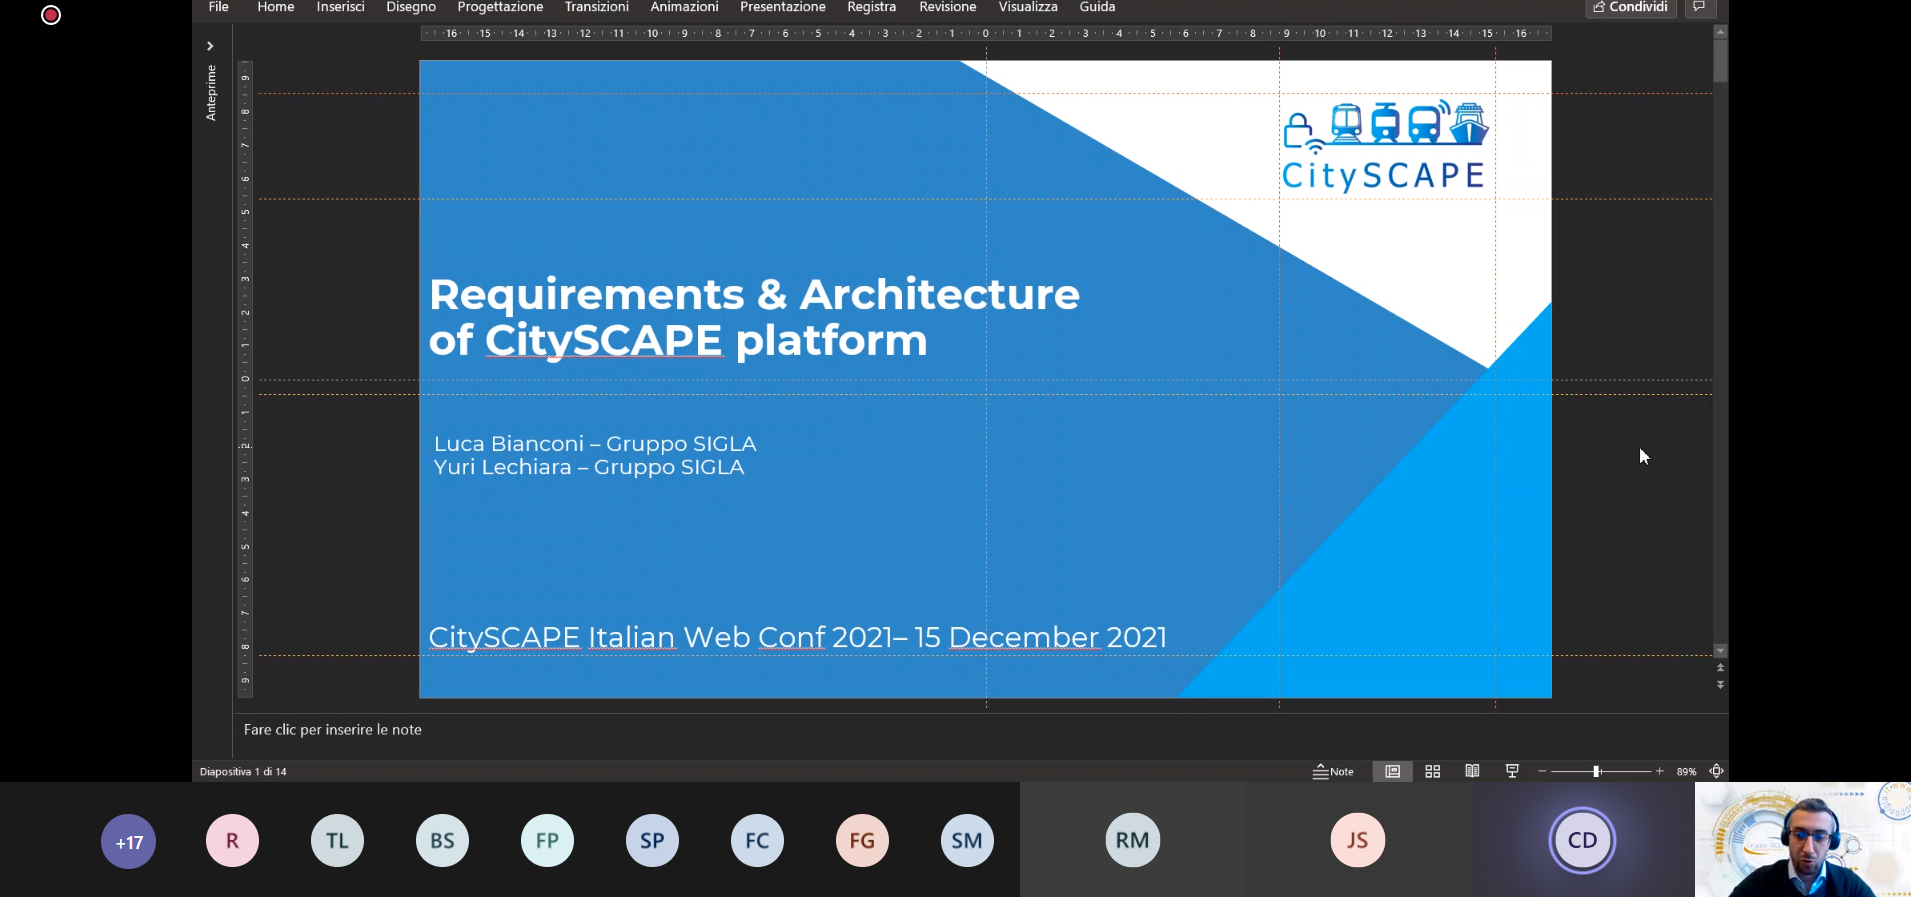Go to previous slide double-arrow
The width and height of the screenshot is (1911, 897).
1720,667
